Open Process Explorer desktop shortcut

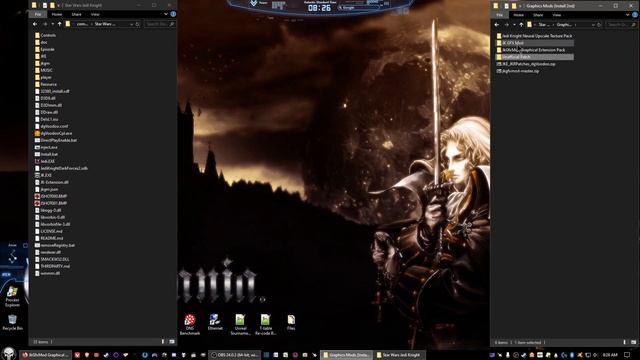point(12,296)
